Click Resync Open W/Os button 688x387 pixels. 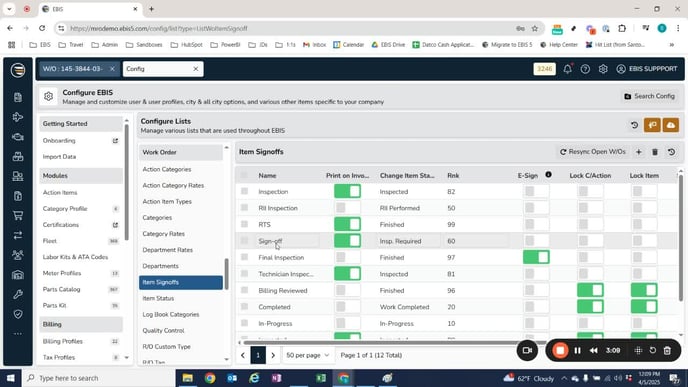pos(593,152)
